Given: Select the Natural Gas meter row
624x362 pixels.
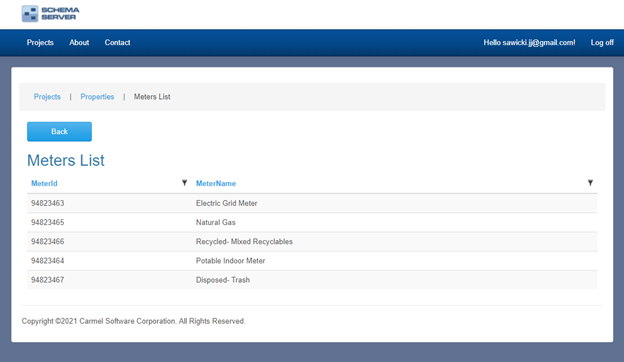Looking at the screenshot, I should [x=312, y=222].
